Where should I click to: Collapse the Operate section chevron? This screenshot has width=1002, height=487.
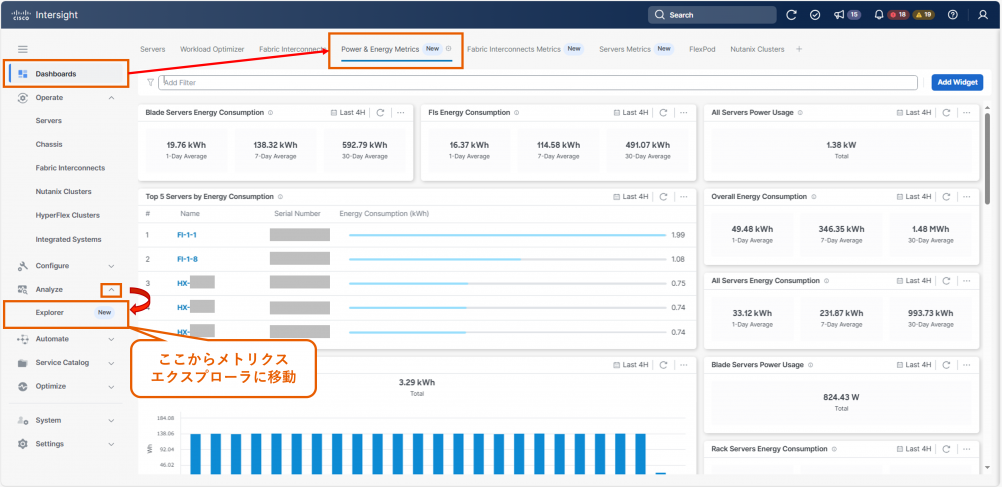tap(111, 98)
